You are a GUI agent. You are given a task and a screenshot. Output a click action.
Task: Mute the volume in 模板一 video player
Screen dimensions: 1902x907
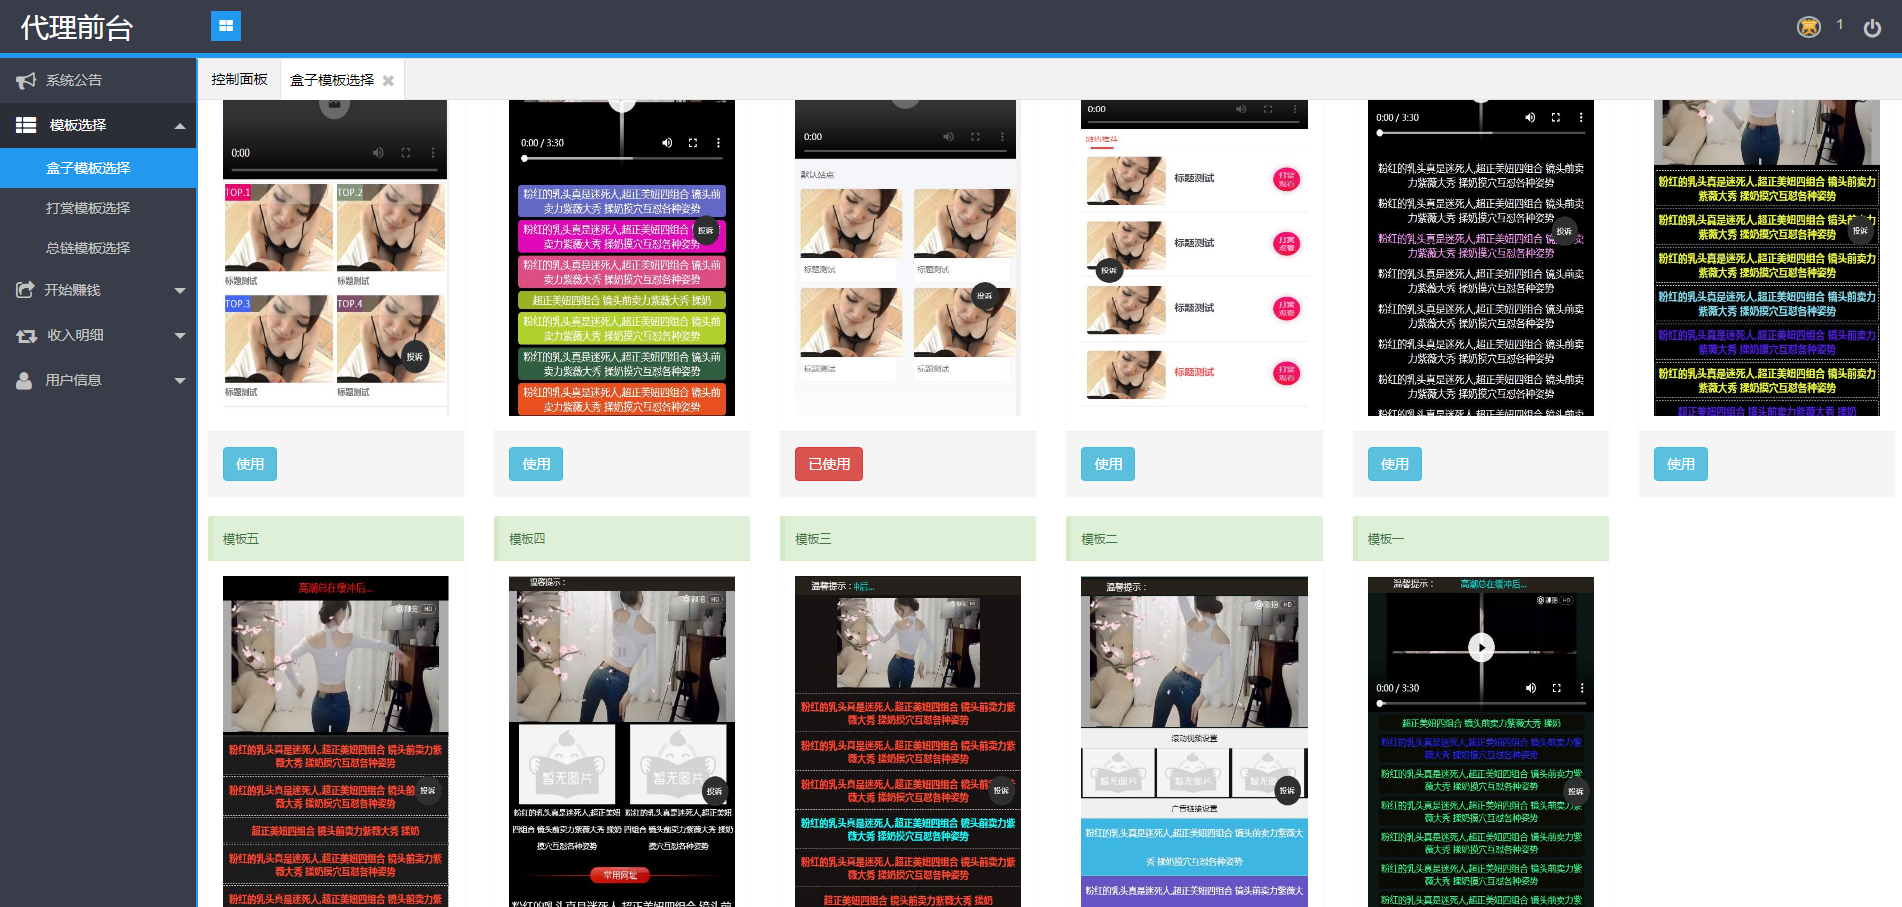click(1530, 688)
